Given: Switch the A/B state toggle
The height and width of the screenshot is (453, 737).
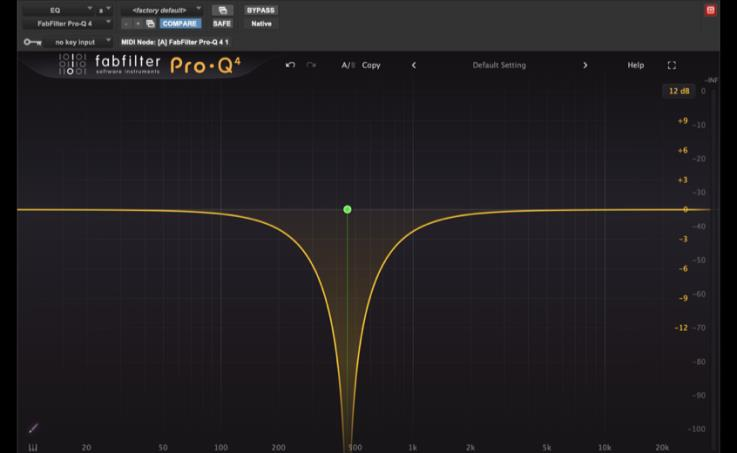Looking at the screenshot, I should pos(348,65).
